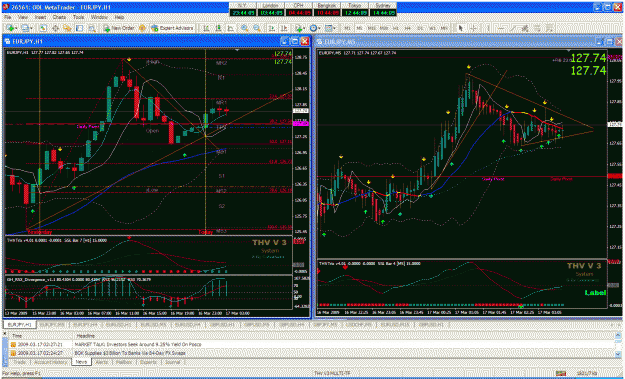The image size is (625, 379).
Task: Toggle the Data Window icon
Action: [55, 28]
